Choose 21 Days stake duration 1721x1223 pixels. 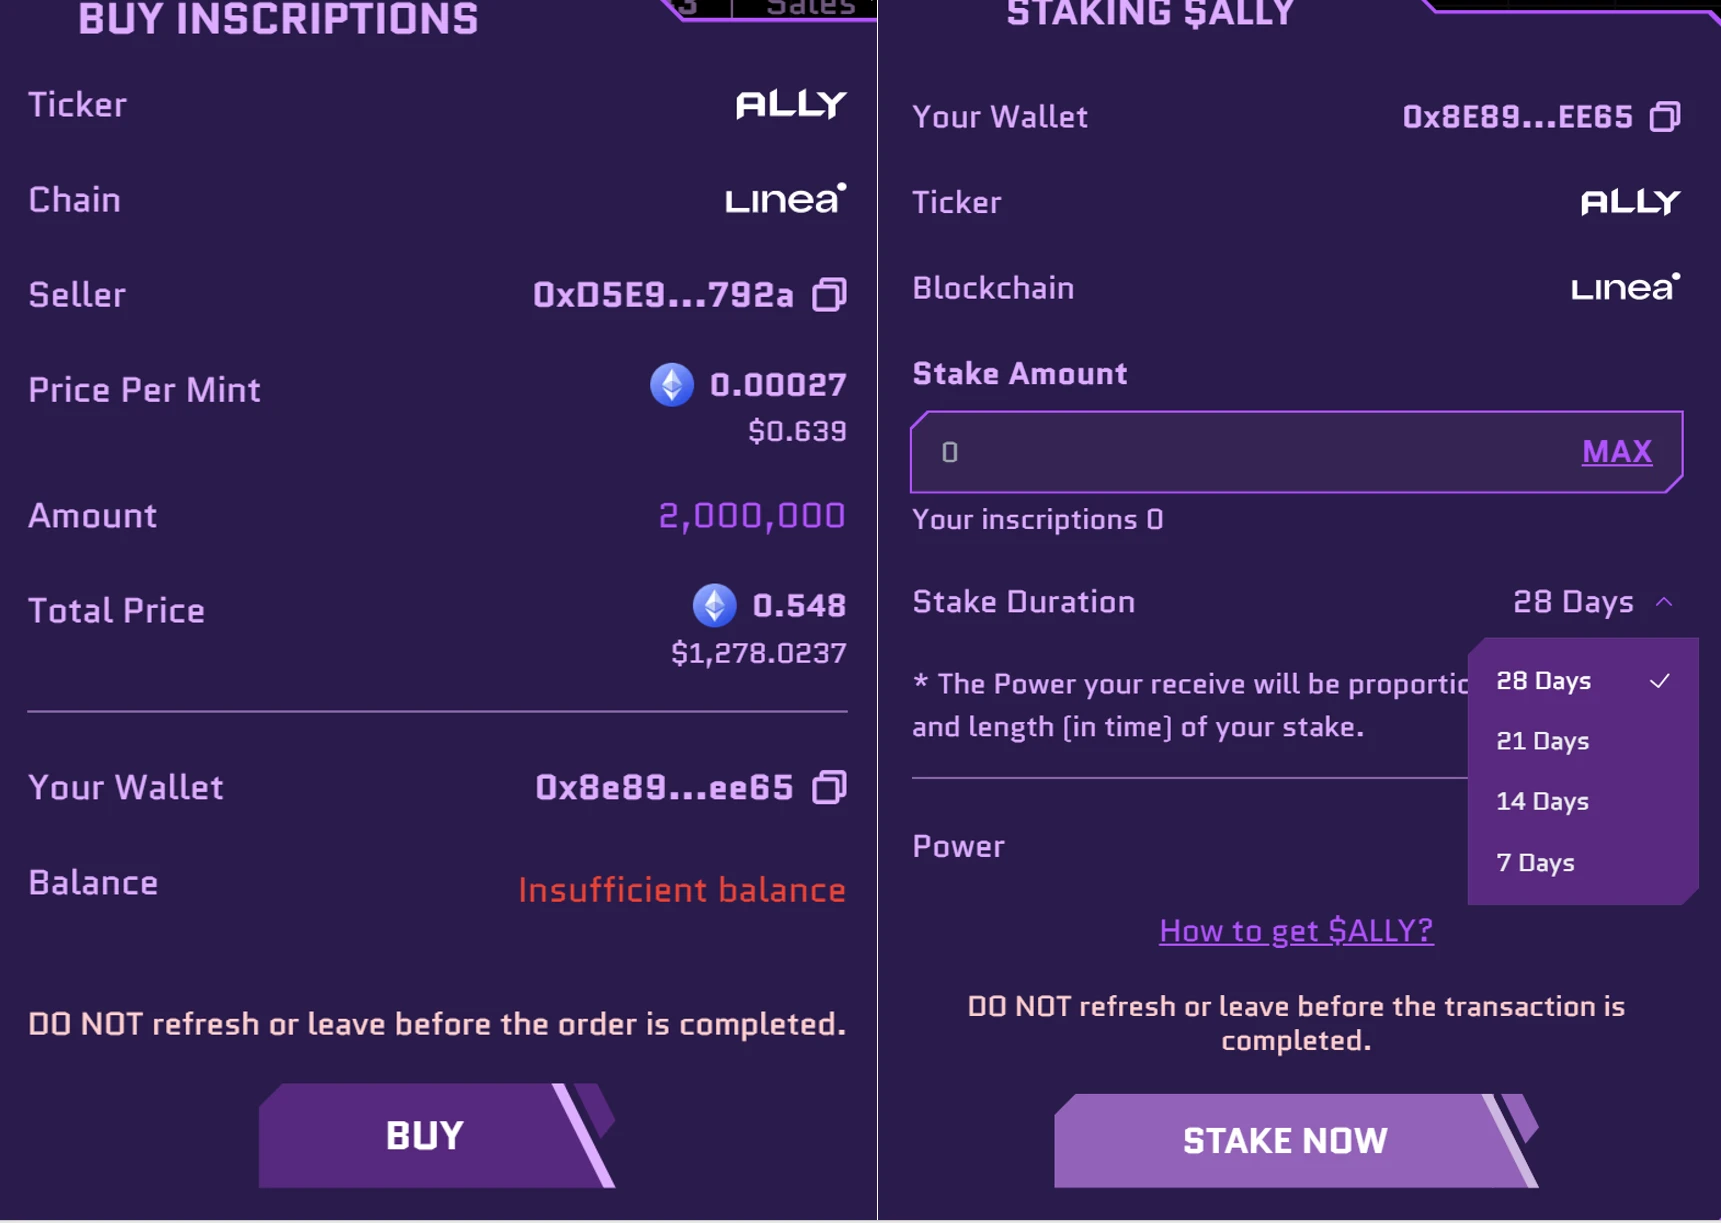pyautogui.click(x=1543, y=741)
